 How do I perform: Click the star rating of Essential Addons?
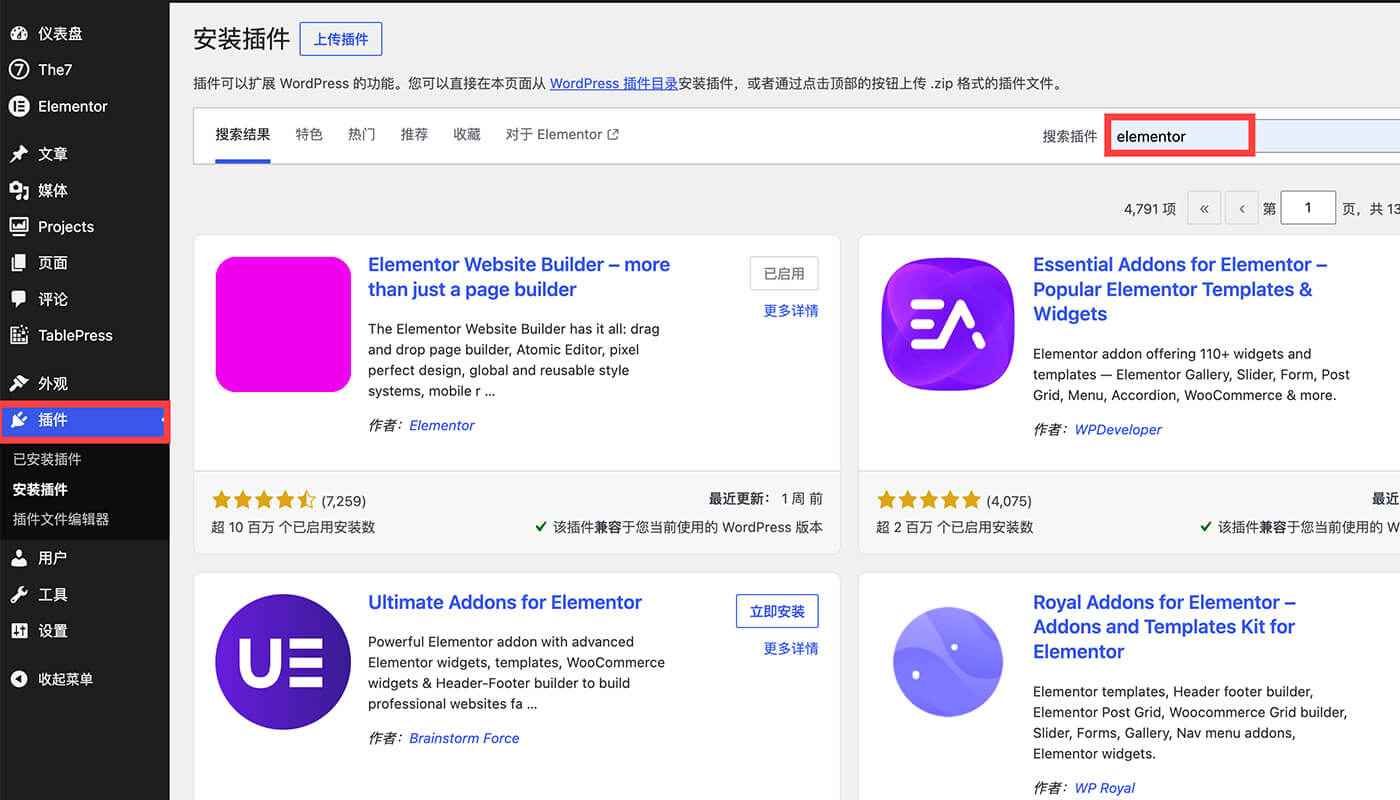[x=929, y=500]
